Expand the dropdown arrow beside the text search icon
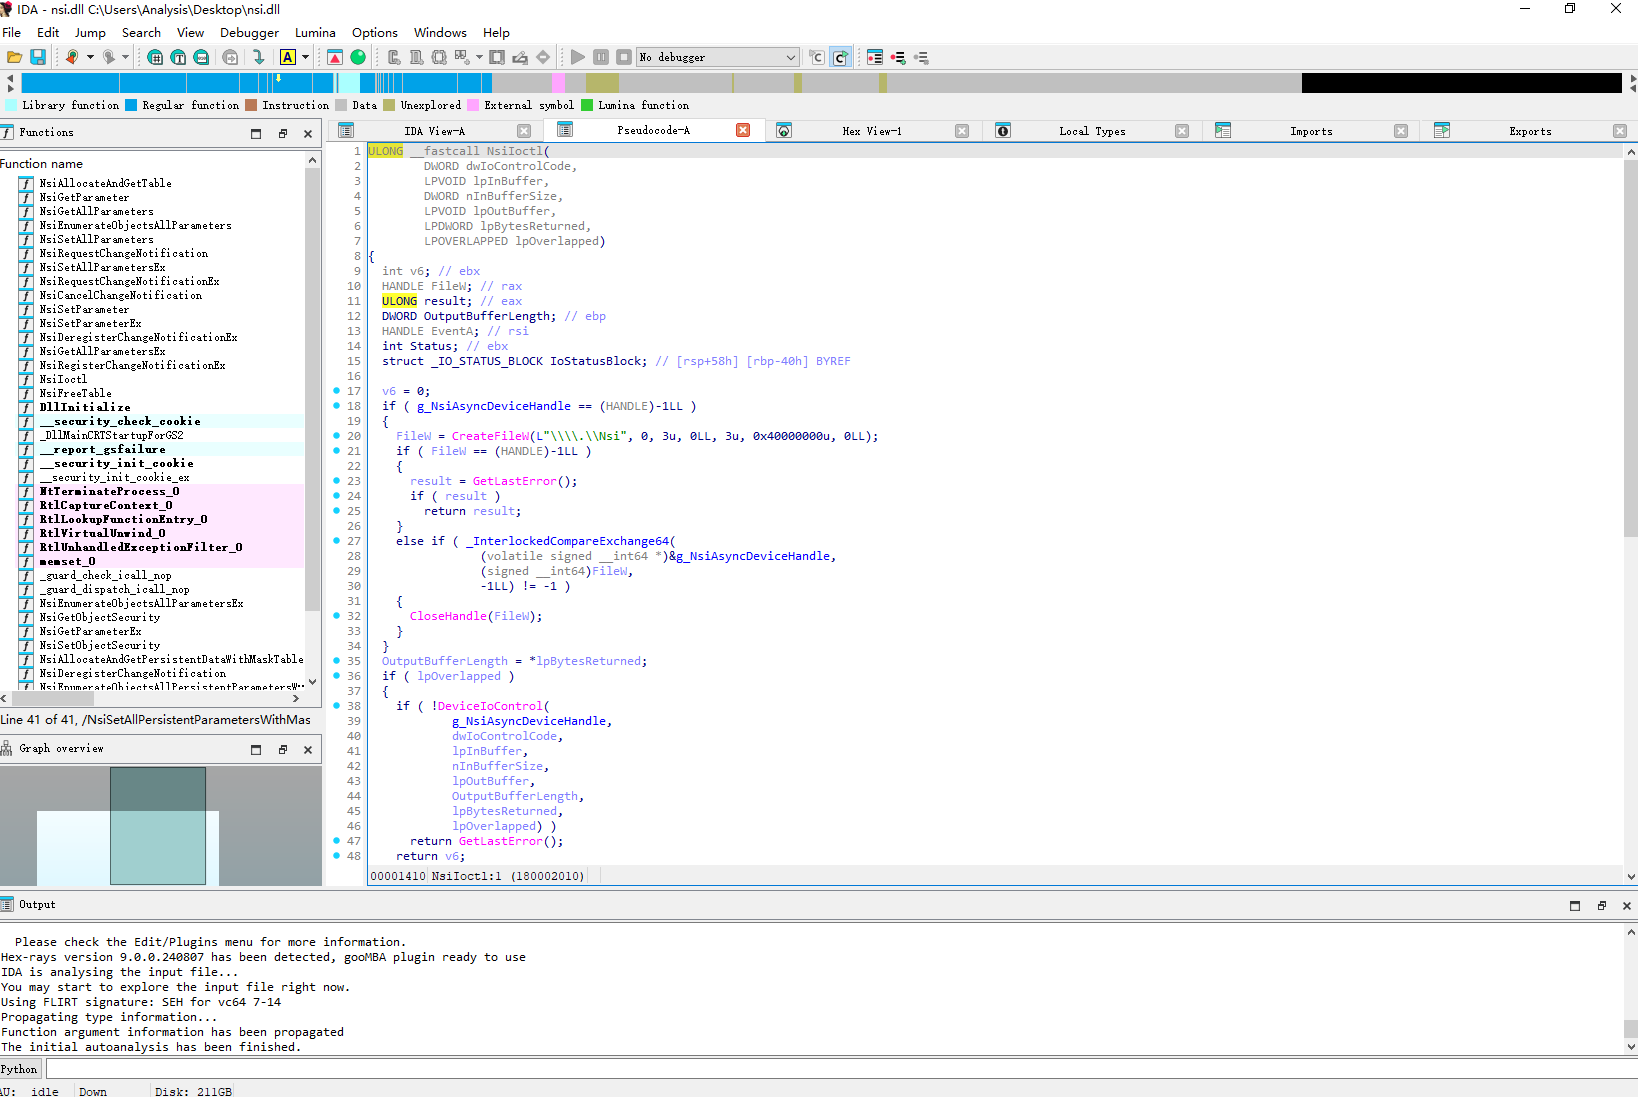This screenshot has width=1638, height=1097. (305, 57)
